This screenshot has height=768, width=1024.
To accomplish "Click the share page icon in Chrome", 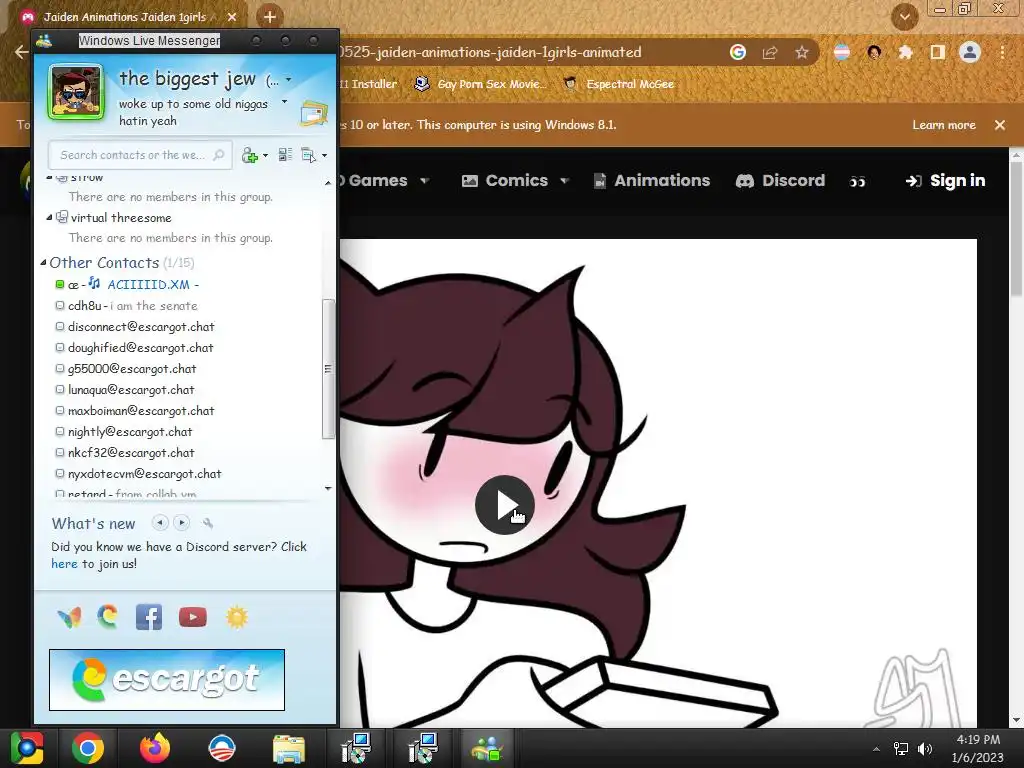I will pyautogui.click(x=770, y=52).
